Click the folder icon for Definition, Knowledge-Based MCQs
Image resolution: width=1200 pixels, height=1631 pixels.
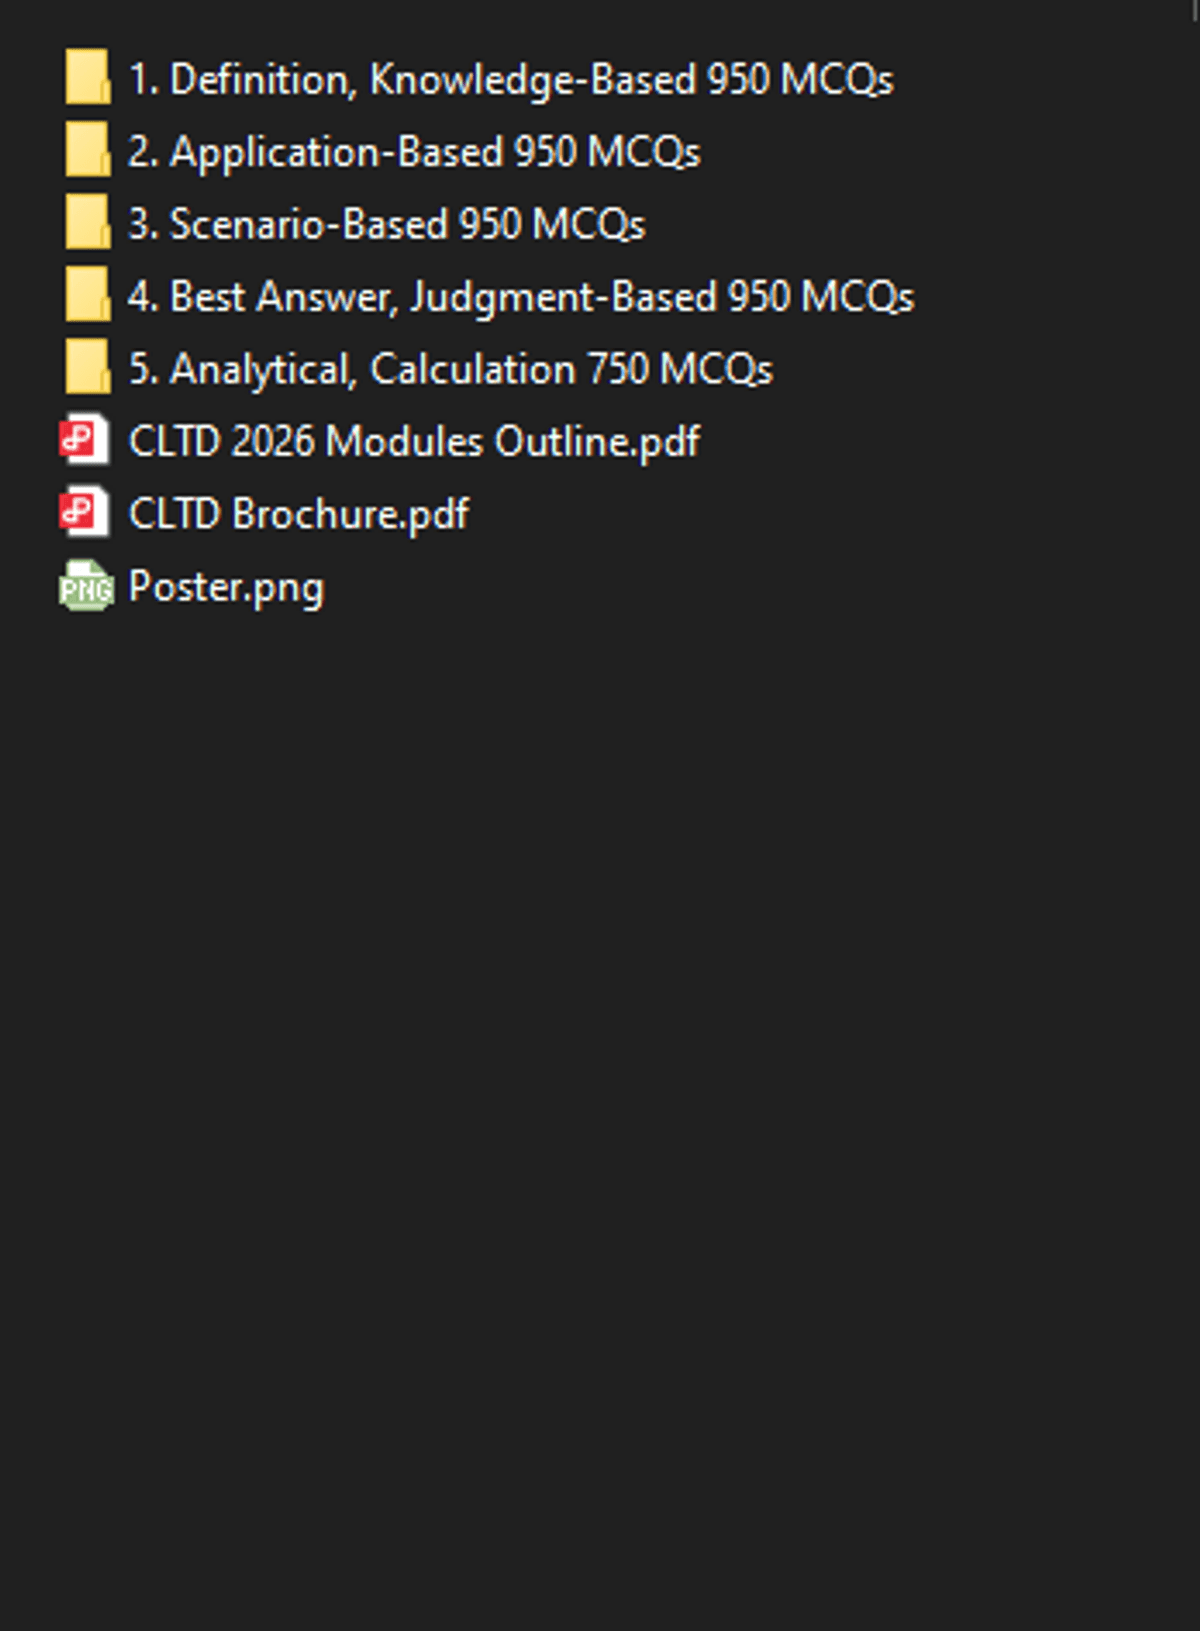coord(87,78)
